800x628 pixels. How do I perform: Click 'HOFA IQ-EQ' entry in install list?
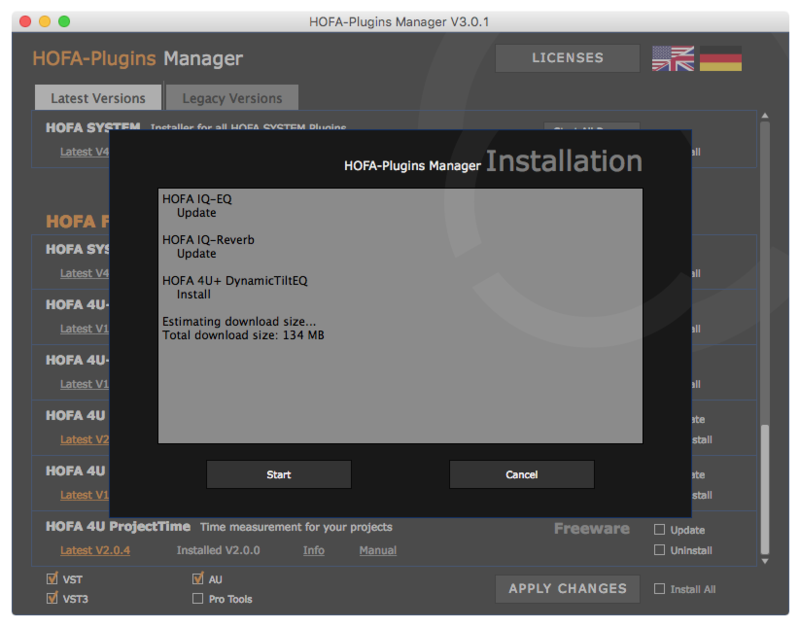[197, 198]
